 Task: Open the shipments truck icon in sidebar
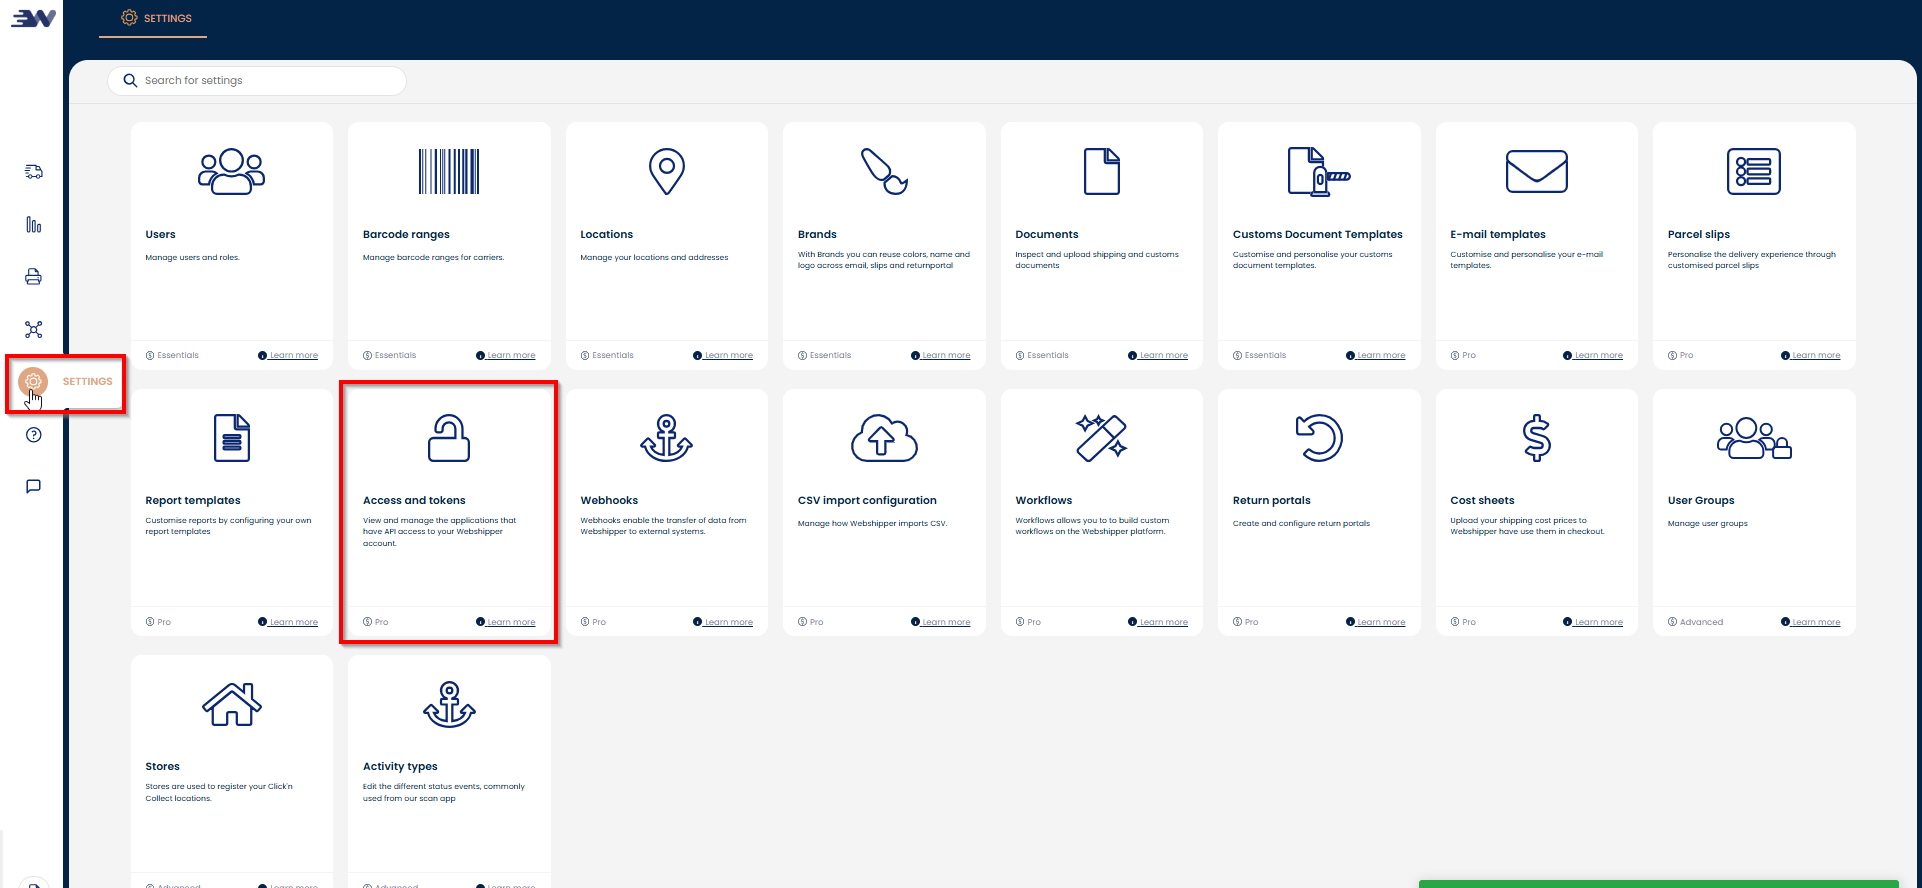tap(33, 172)
